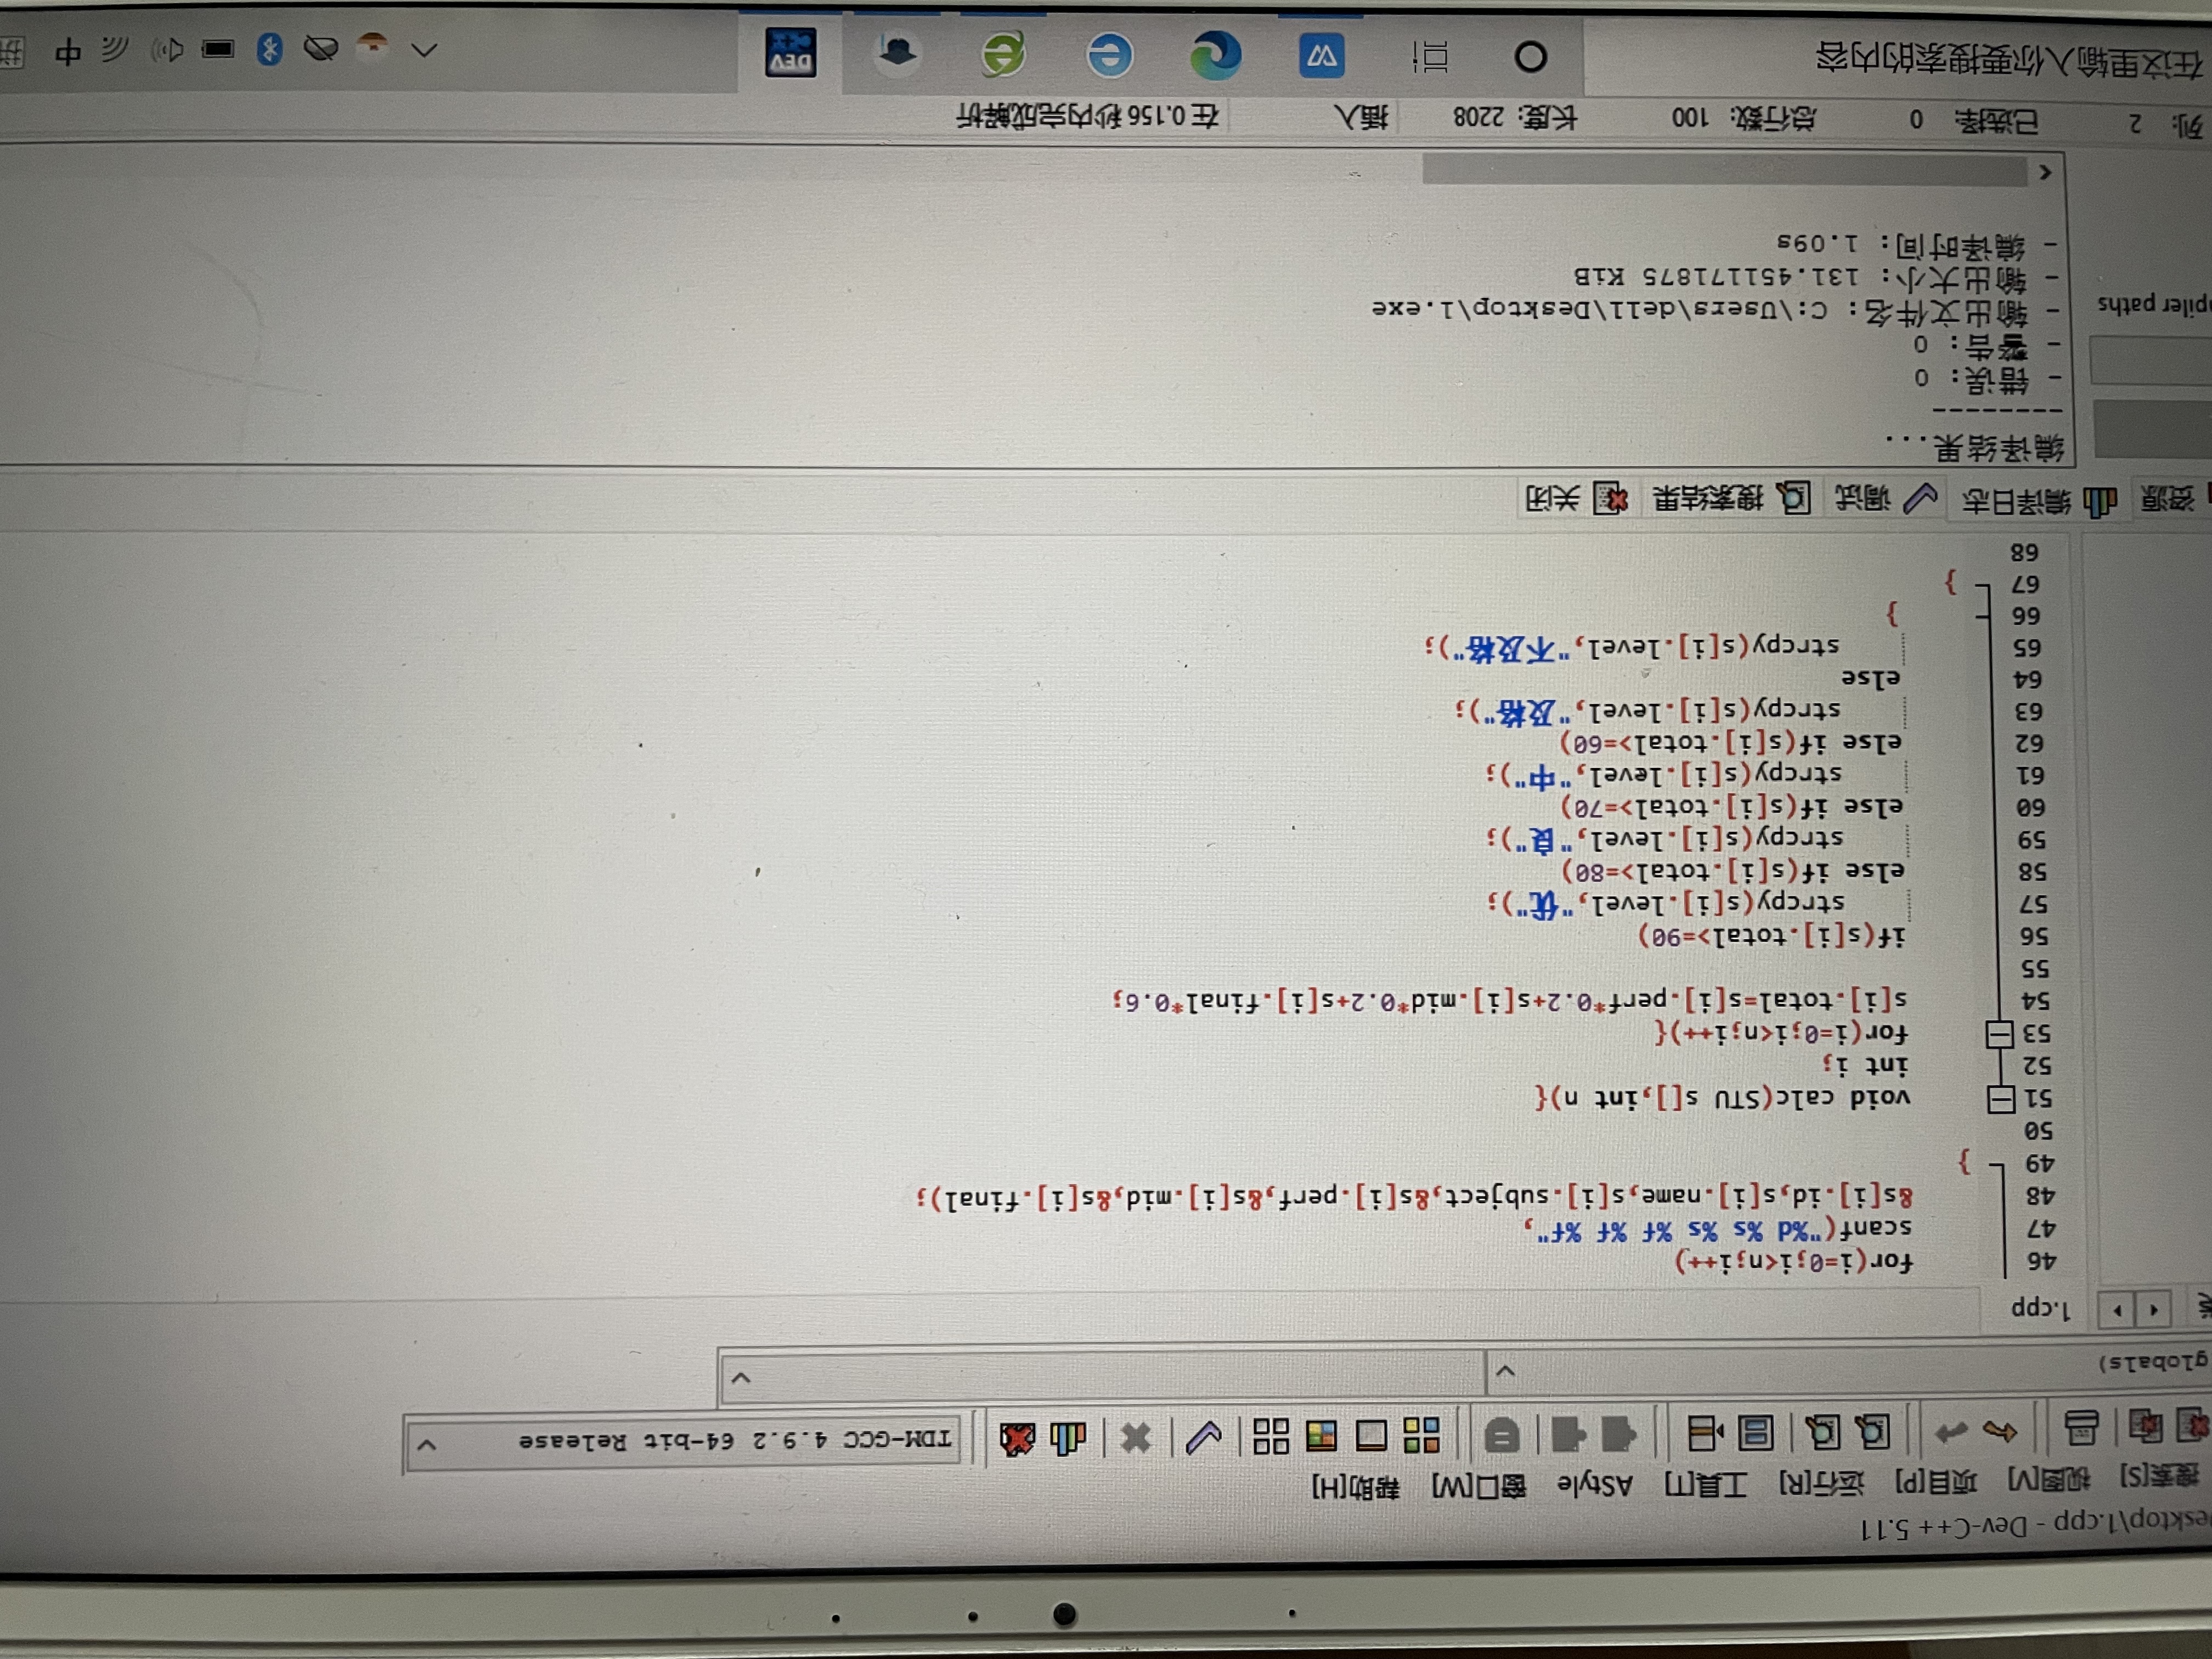Click the Delete profiling information icon
This screenshot has width=2212, height=1659.
tap(1018, 1439)
